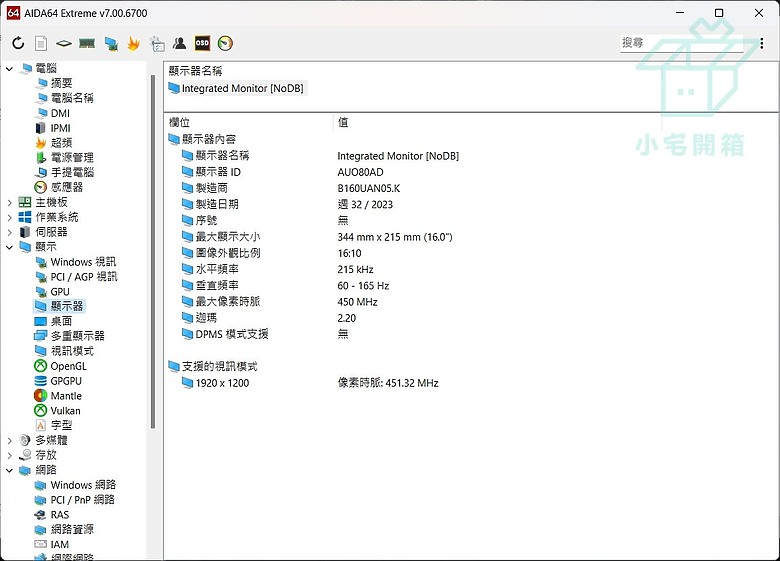Collapse the 顯示 tree node
This screenshot has height=561, width=780.
coord(9,247)
